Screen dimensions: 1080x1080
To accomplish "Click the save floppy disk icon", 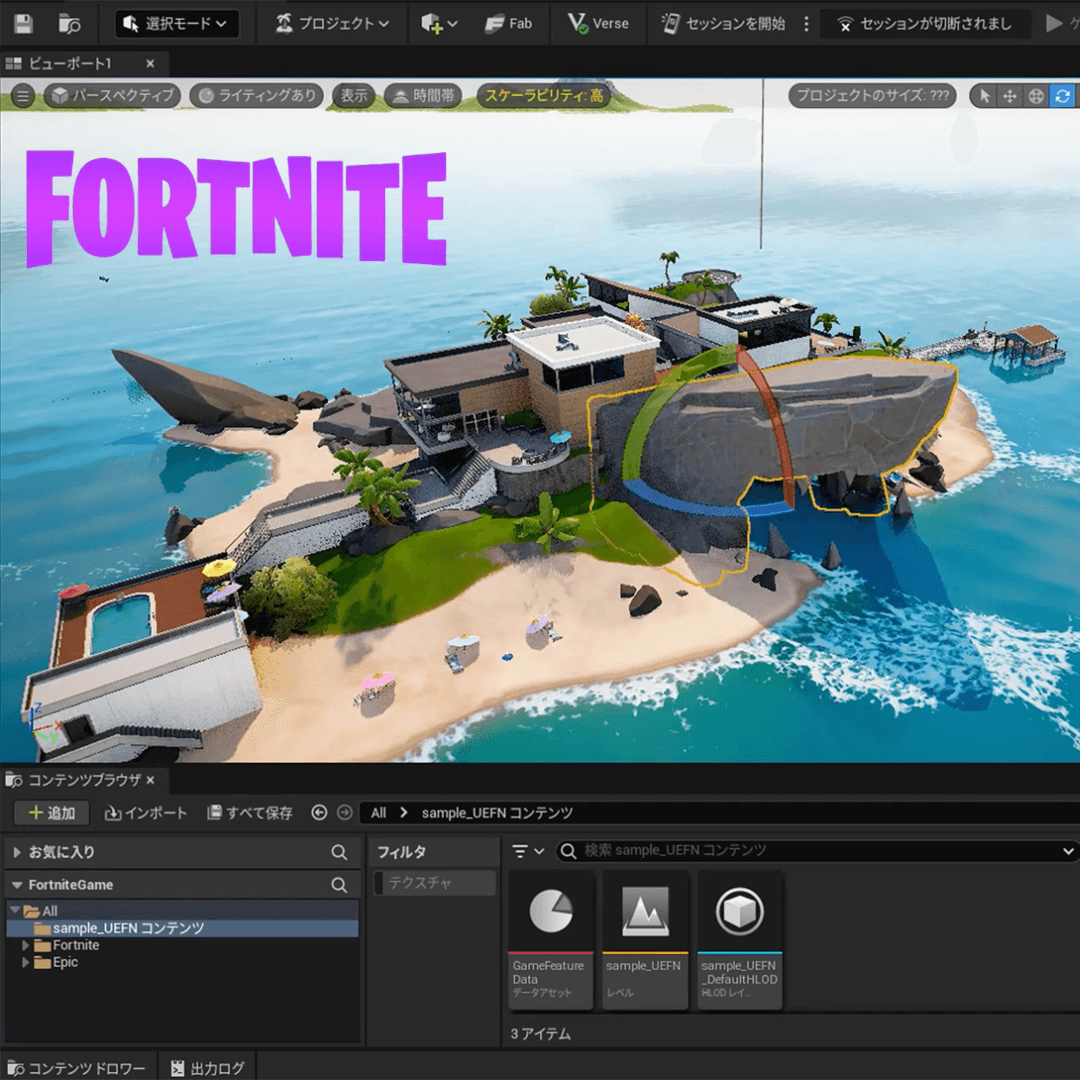I will 22,23.
